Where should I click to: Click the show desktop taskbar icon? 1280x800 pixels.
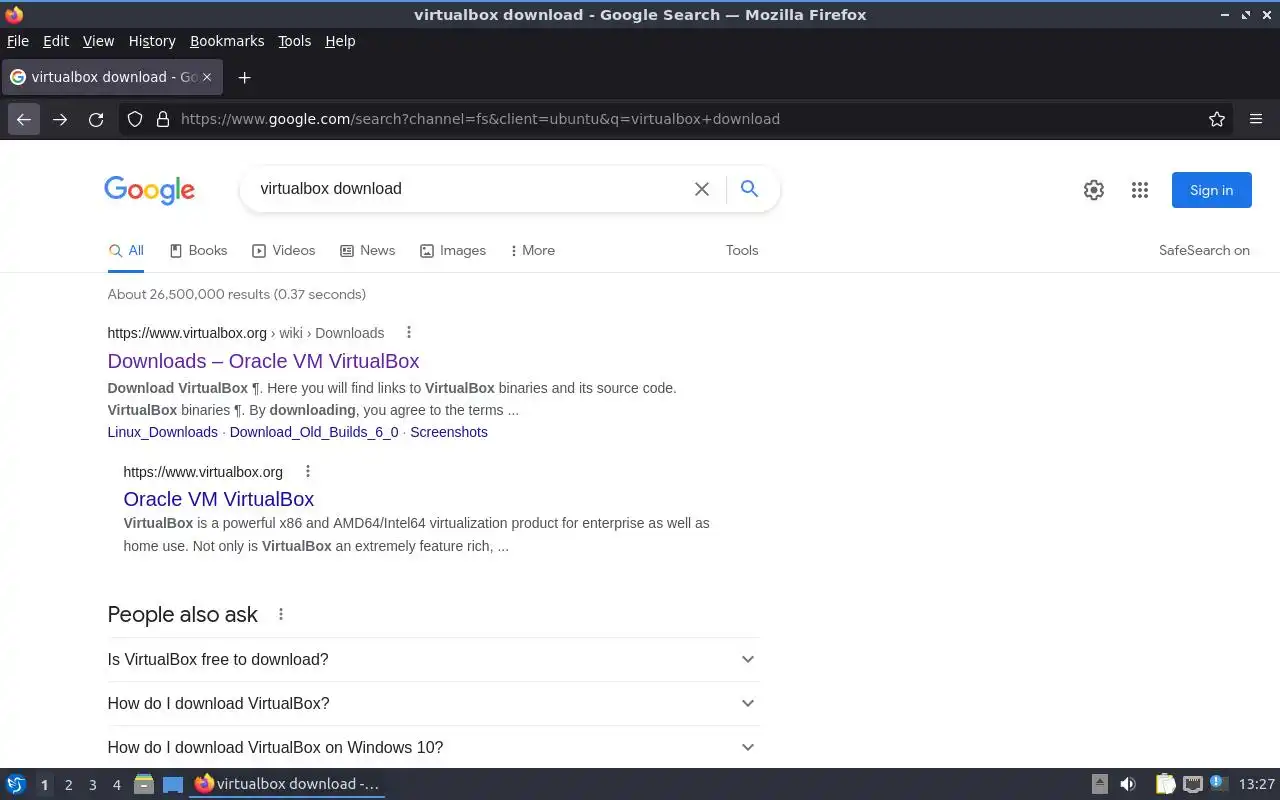click(173, 784)
